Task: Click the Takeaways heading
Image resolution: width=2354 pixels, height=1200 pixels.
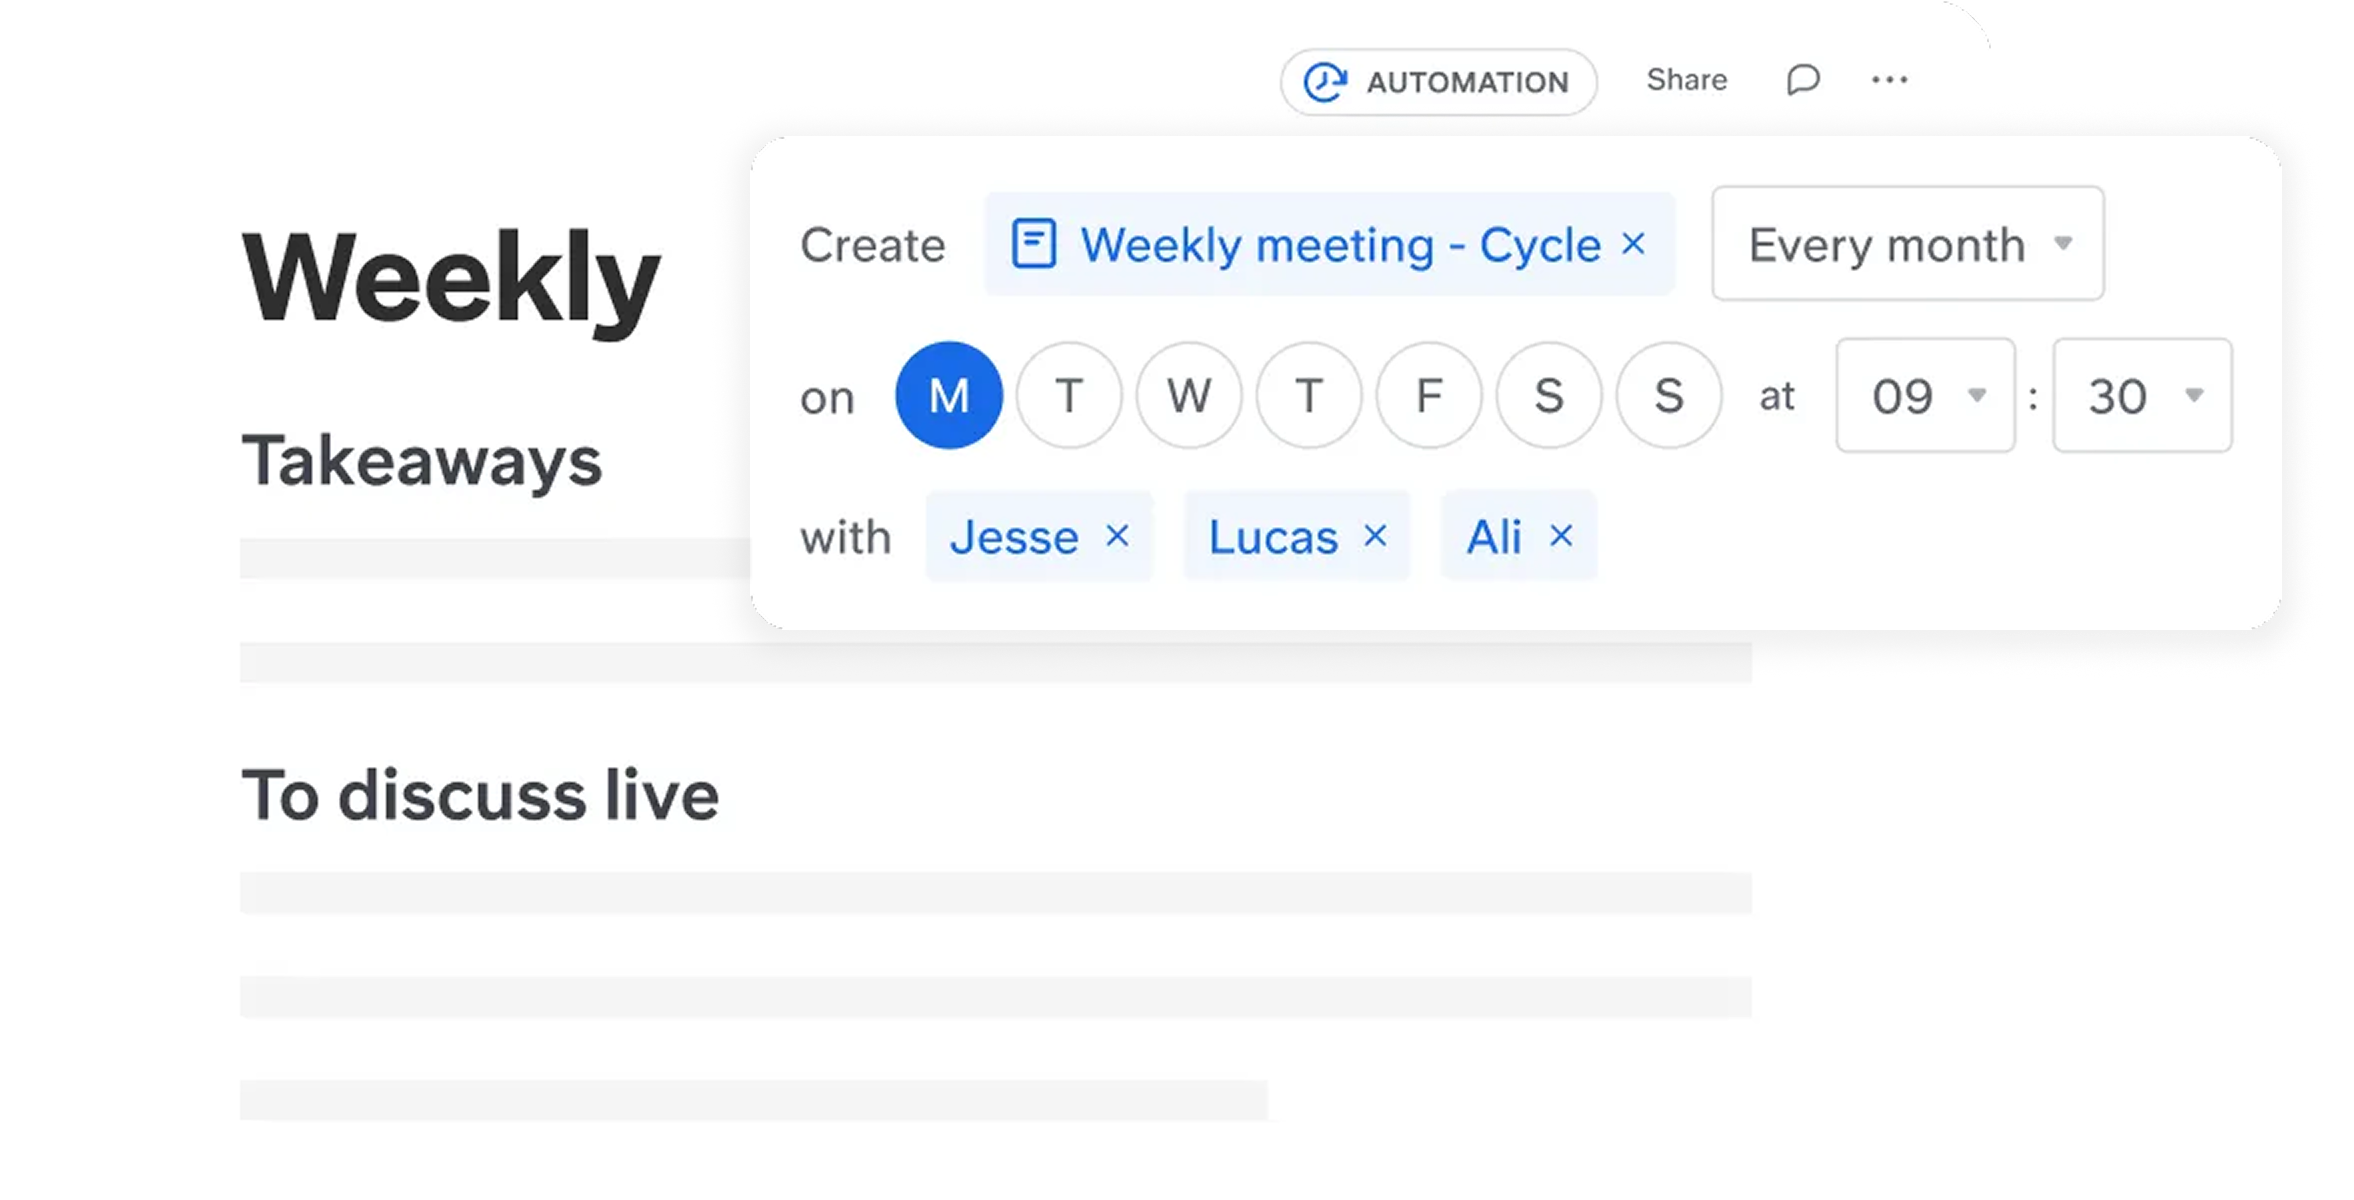Action: point(421,461)
